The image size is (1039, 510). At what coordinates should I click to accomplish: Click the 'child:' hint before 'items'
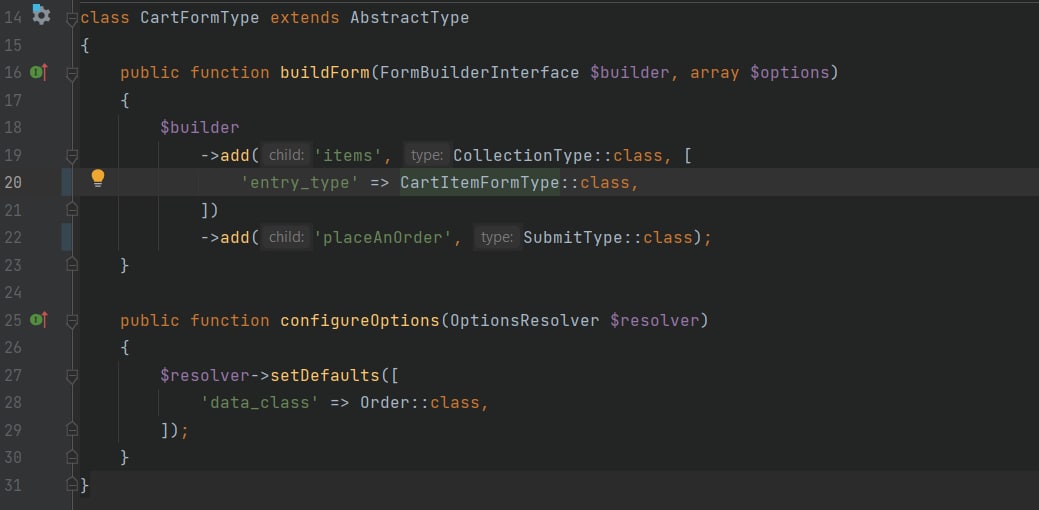click(x=286, y=156)
